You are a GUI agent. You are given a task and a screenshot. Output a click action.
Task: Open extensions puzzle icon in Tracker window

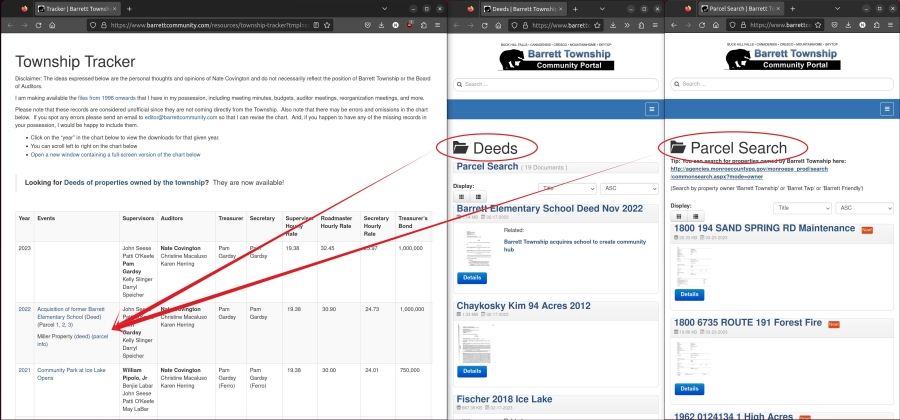[424, 25]
